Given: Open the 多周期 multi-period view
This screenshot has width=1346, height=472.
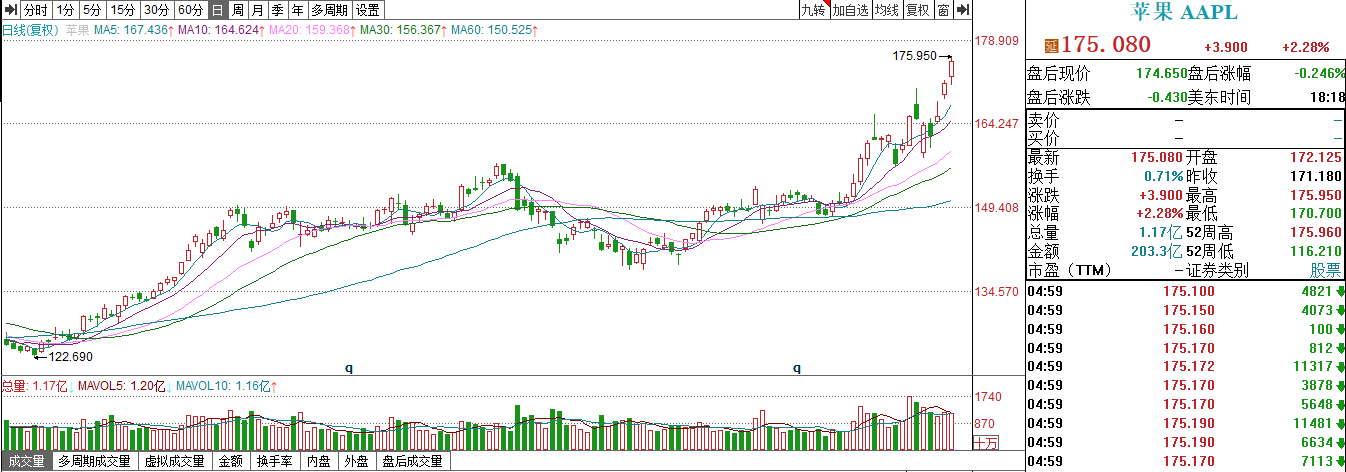Looking at the screenshot, I should tap(330, 10).
